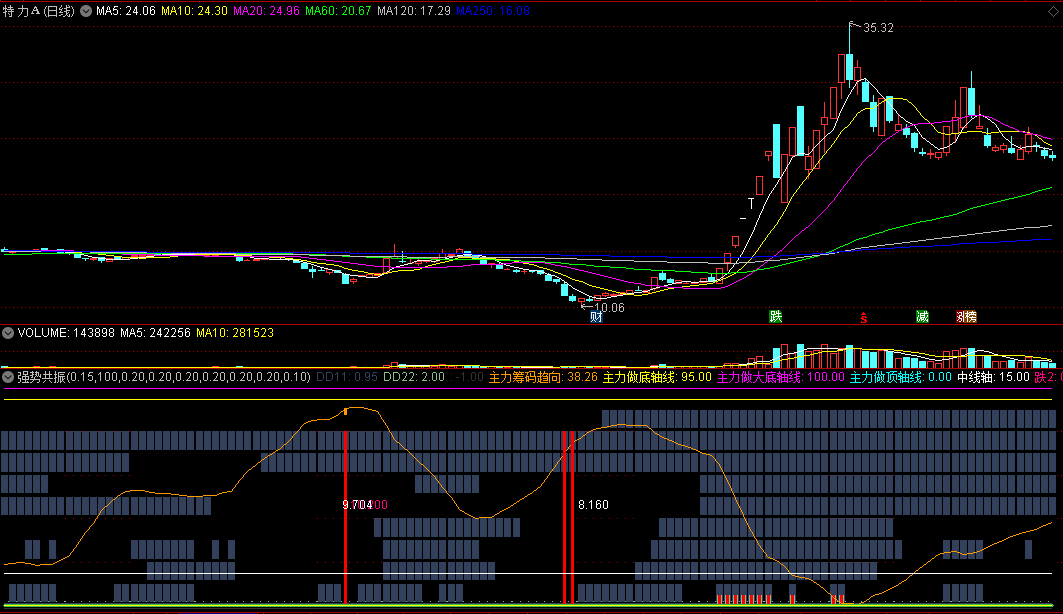Click the 35.32 high price label

click(x=878, y=28)
